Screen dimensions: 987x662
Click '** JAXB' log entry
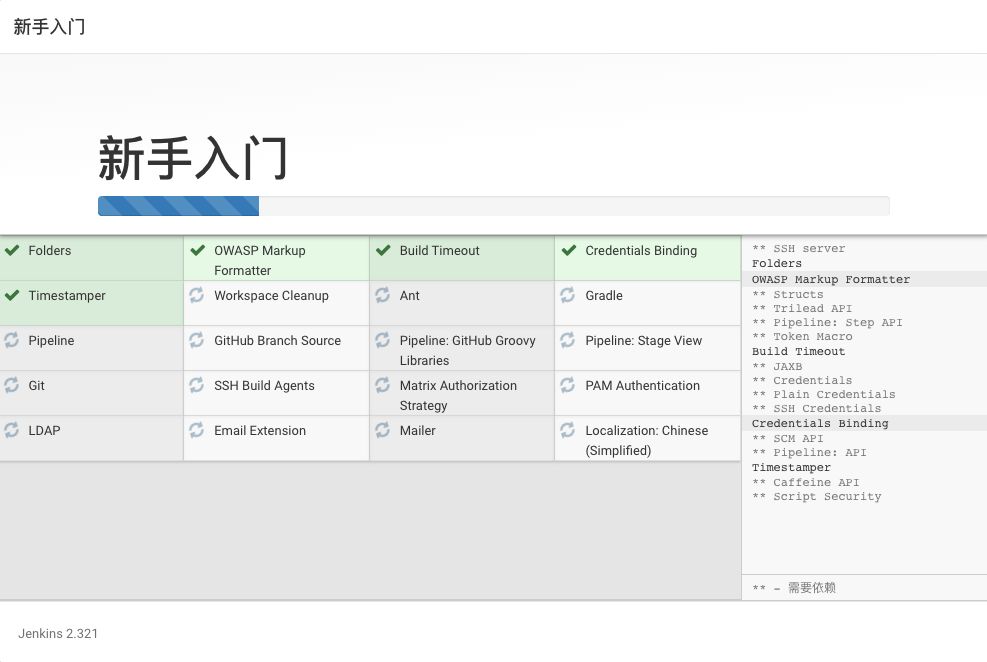(777, 366)
